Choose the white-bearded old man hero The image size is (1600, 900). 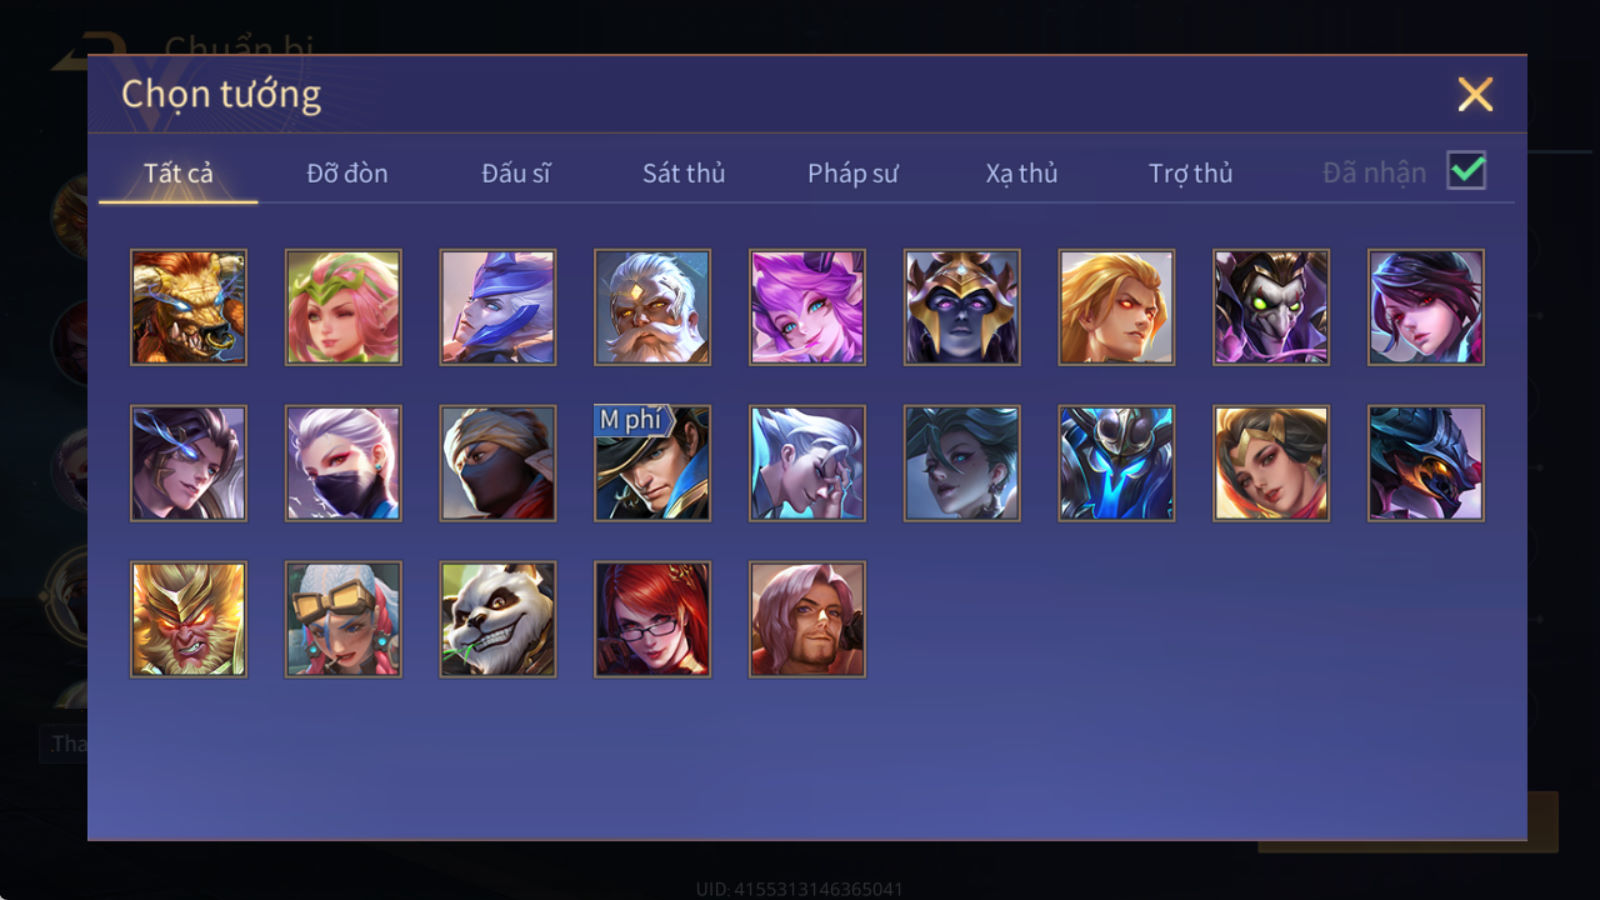coord(652,307)
